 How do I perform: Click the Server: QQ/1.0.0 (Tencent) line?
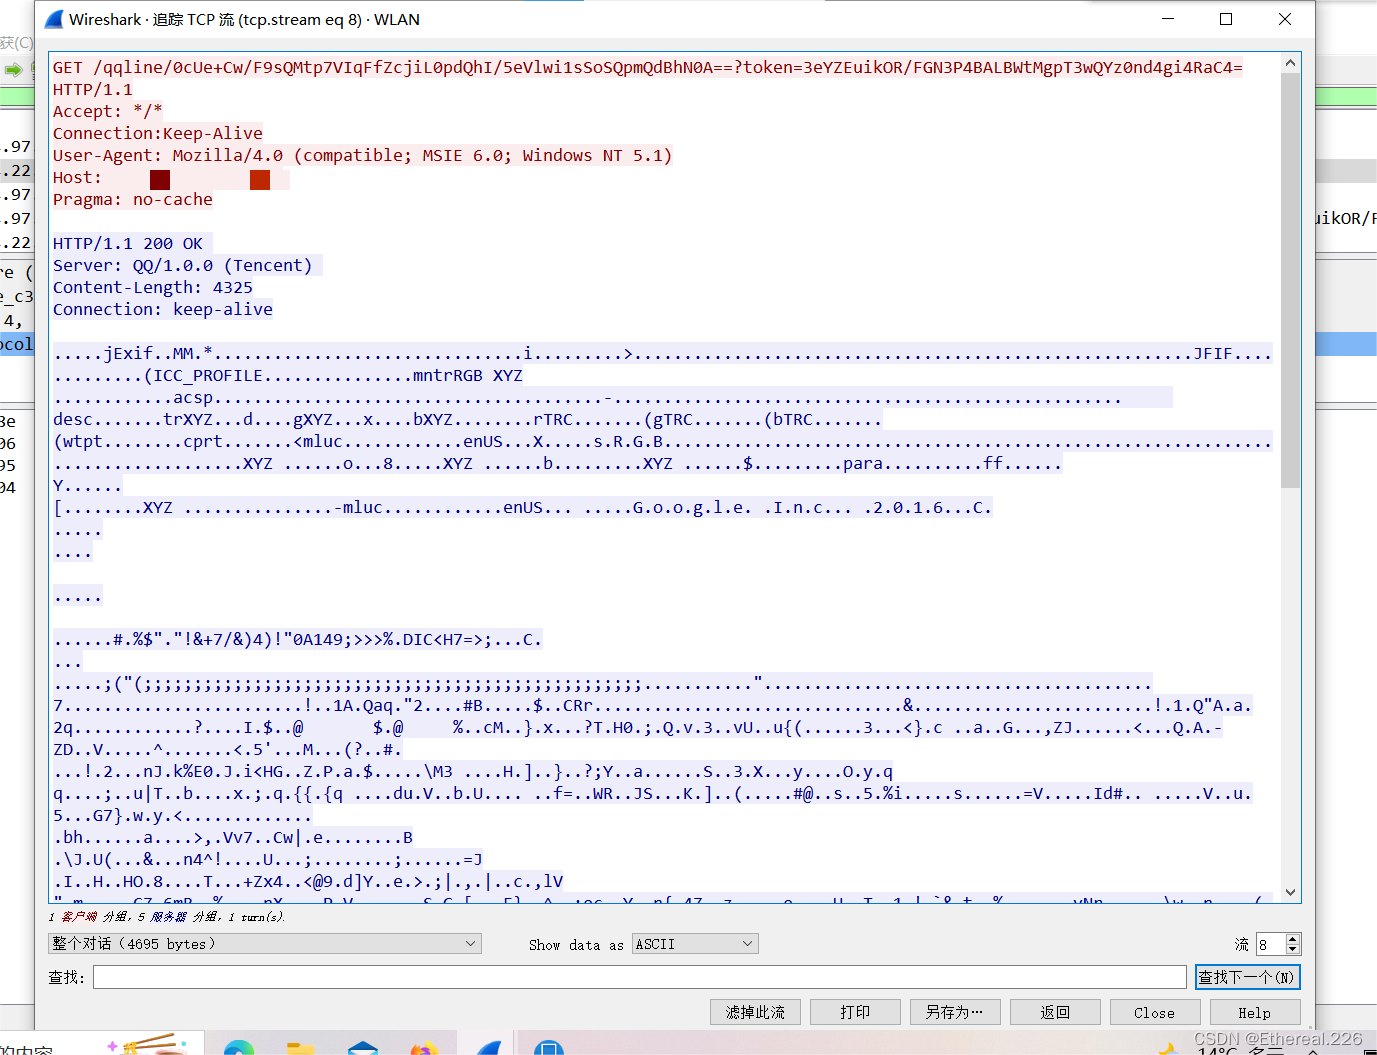(x=183, y=265)
